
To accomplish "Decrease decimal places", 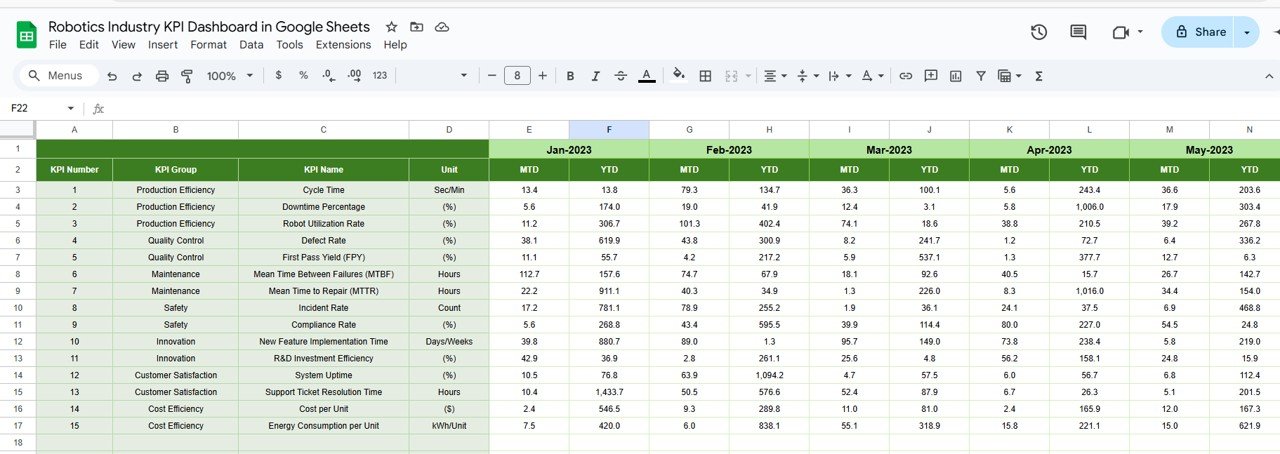I will 329,76.
